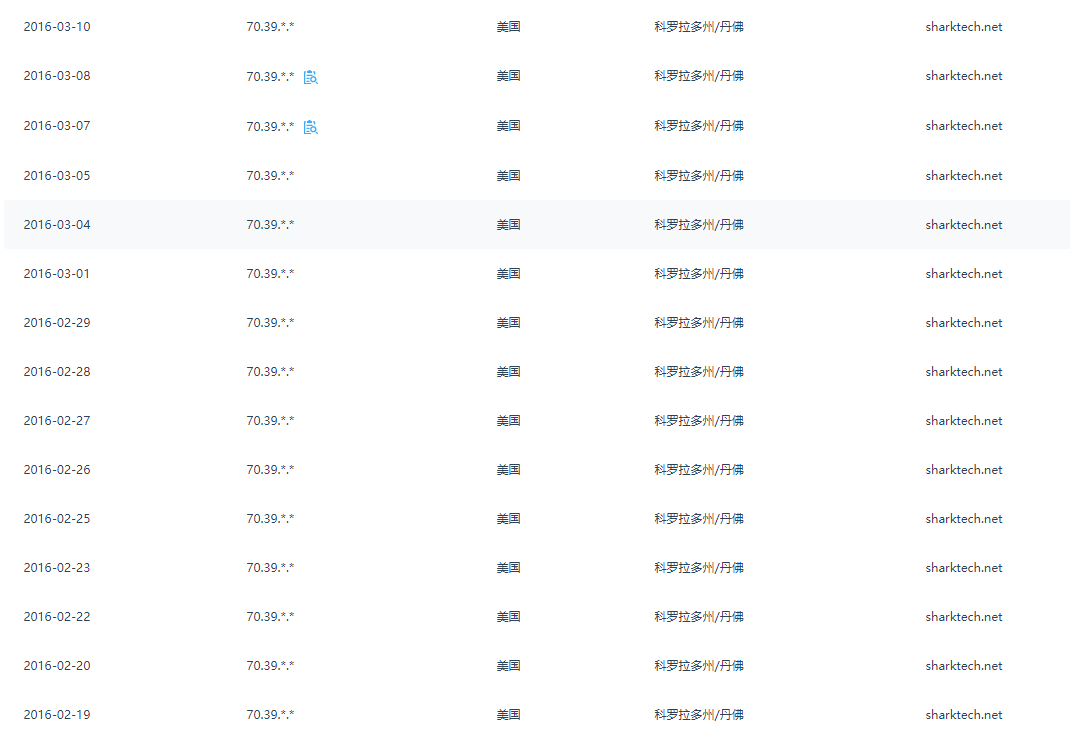Click the IP address in the 2016-02-20 row
This screenshot has height=733, width=1070.
(x=270, y=666)
